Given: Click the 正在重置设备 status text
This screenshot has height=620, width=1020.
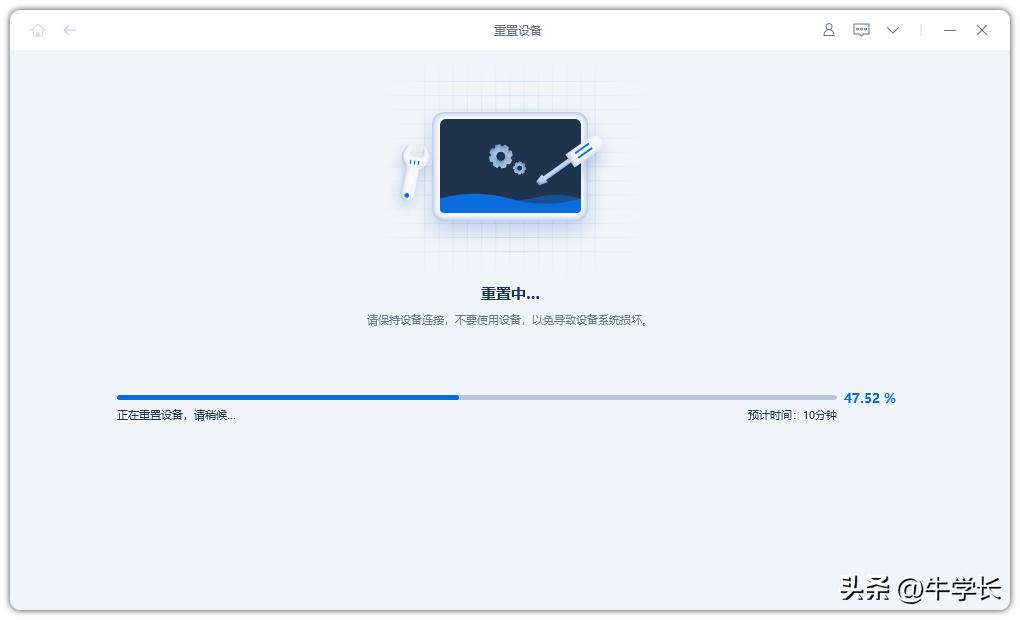Looking at the screenshot, I should pos(177,414).
